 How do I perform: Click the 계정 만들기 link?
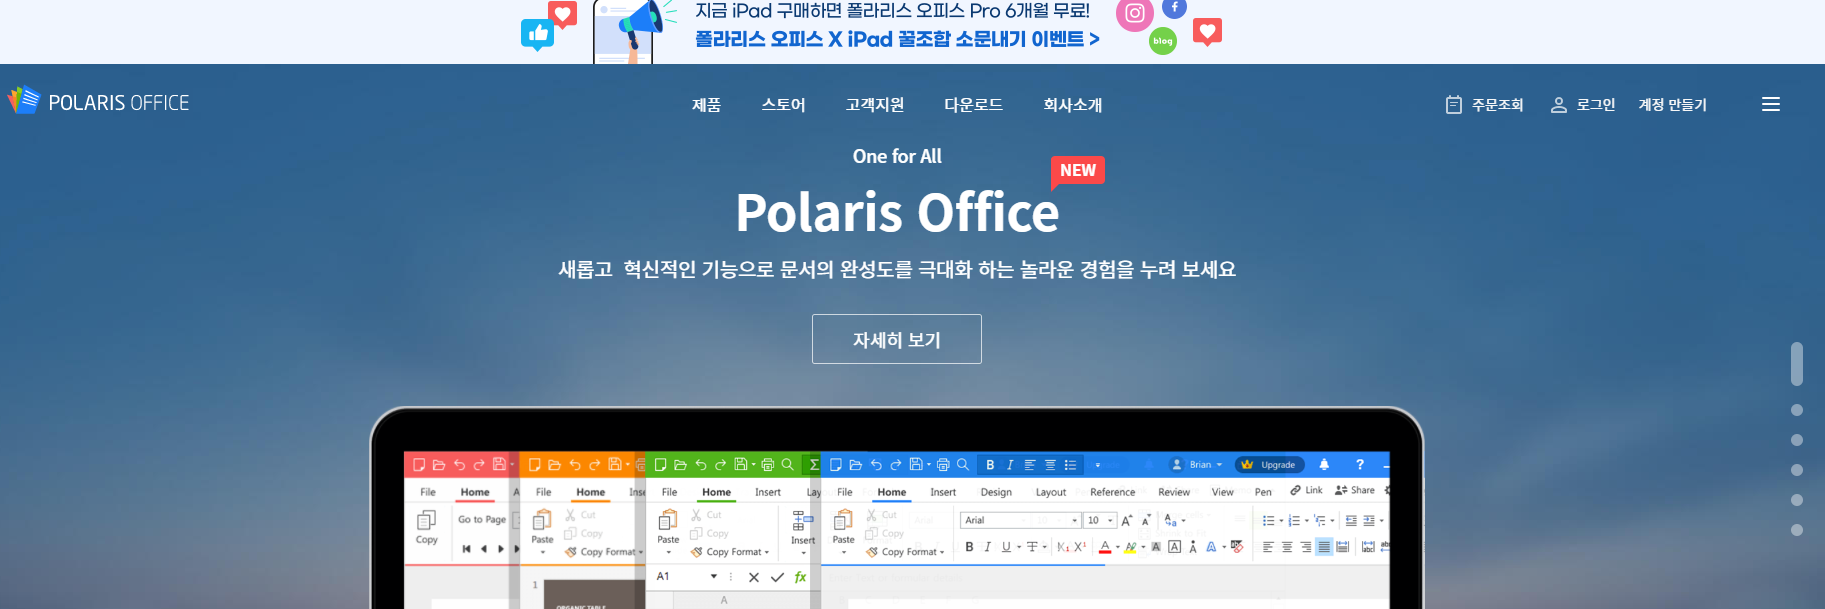click(x=1672, y=104)
